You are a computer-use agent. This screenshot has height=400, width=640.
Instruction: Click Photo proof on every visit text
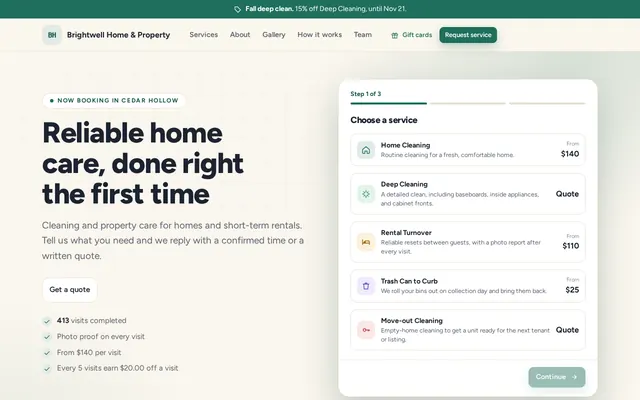(101, 337)
